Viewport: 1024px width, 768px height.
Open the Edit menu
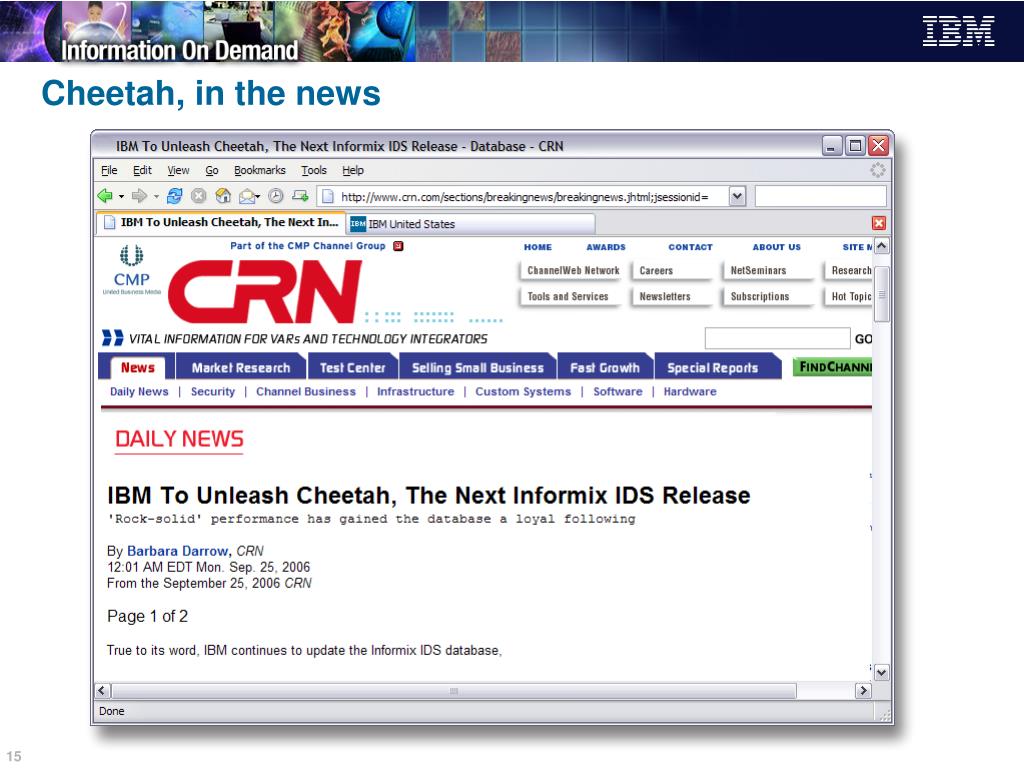[x=142, y=170]
